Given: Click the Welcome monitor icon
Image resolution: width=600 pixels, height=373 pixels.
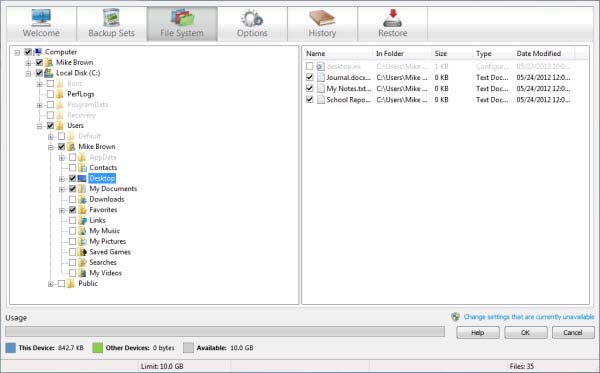Looking at the screenshot, I should click(41, 18).
